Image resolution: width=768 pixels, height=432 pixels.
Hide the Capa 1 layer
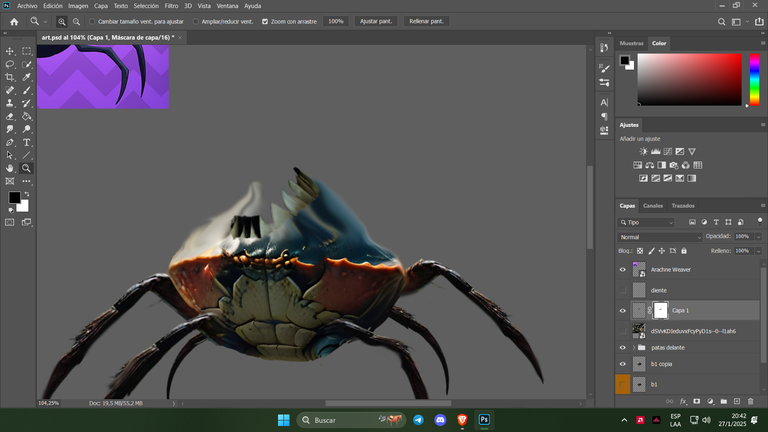tap(623, 311)
